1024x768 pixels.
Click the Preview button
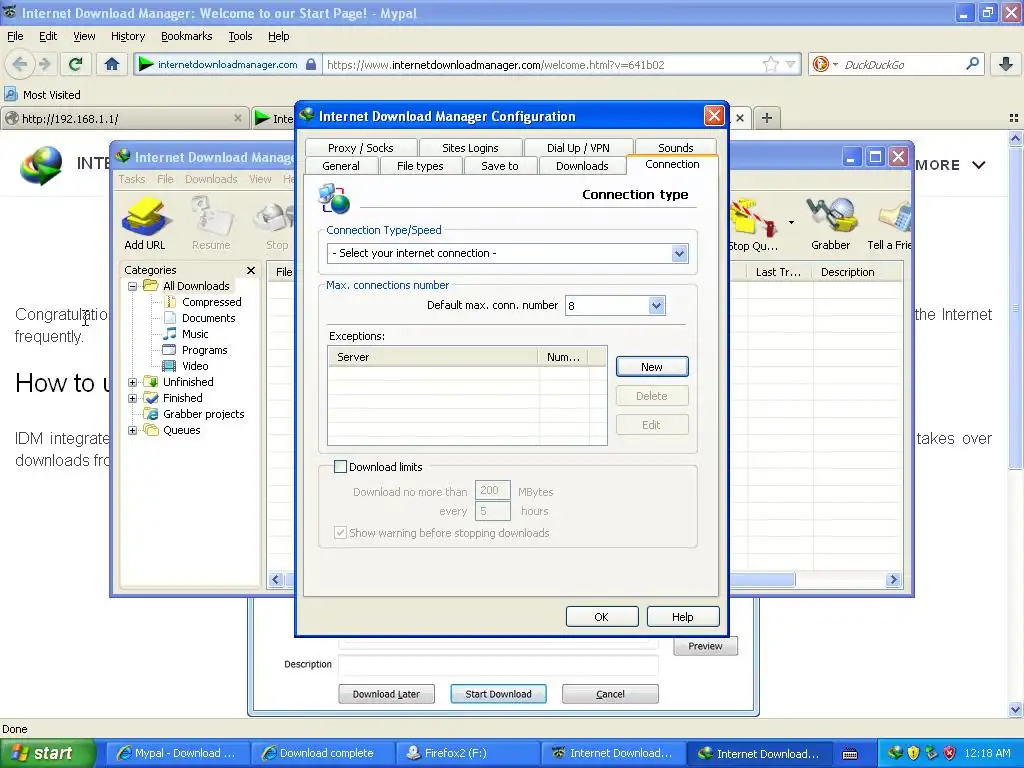705,646
